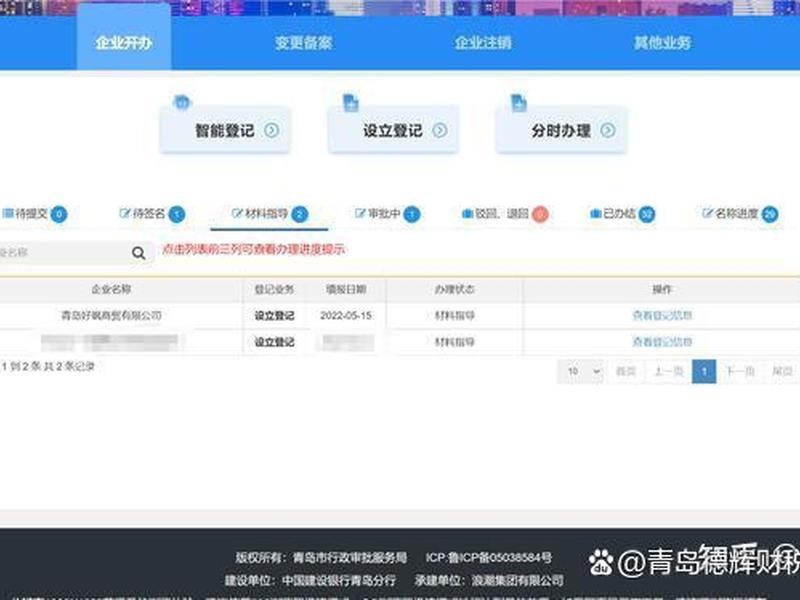
Task: Select the 已办结 status tab
Action: coord(622,214)
